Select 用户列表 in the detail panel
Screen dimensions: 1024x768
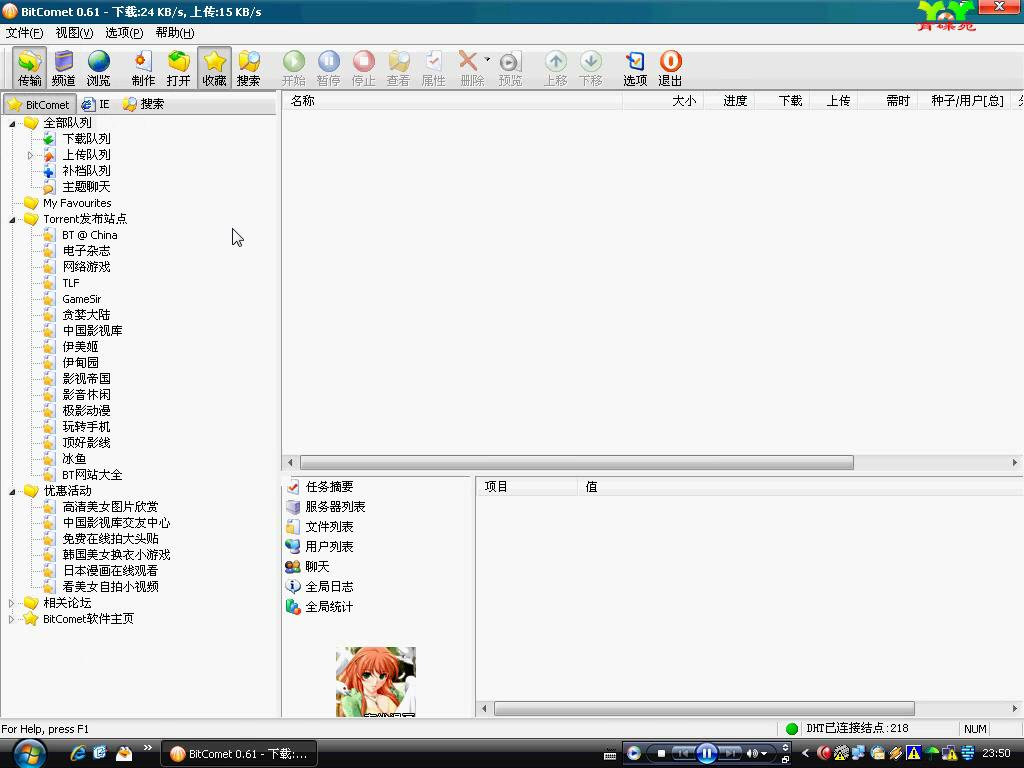point(329,547)
